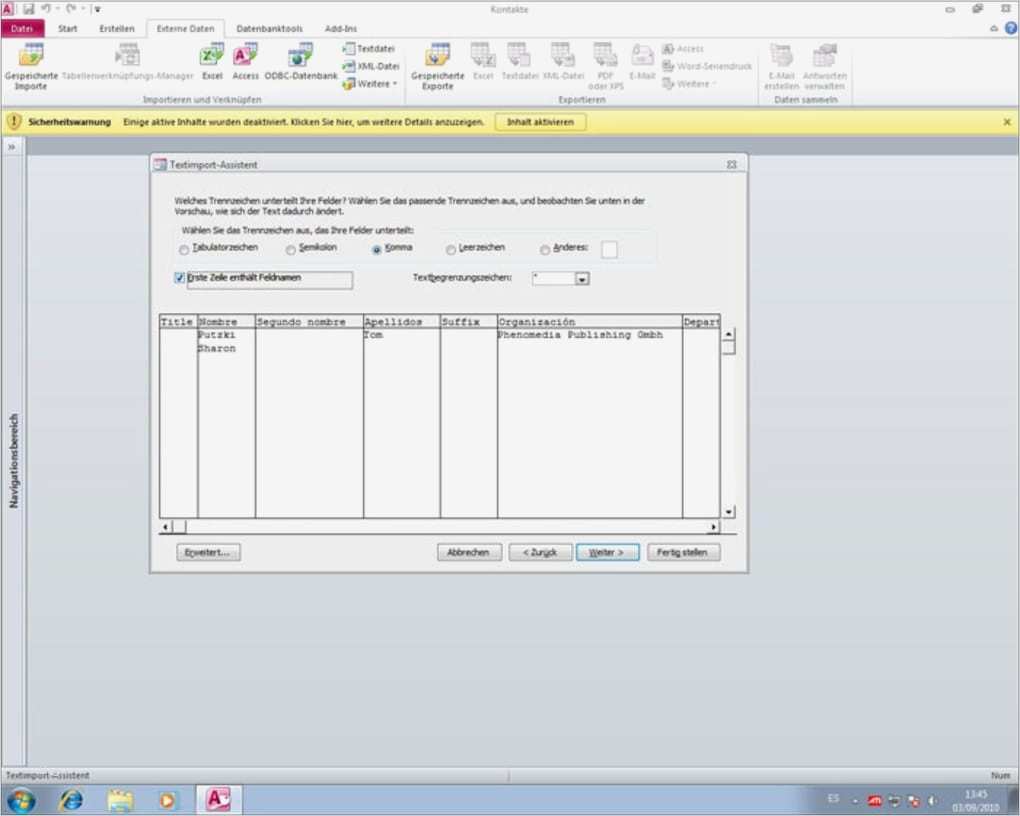This screenshot has width=1020, height=816.
Task: Open Gespeicherte Importe in the ribbon
Action: click(31, 67)
